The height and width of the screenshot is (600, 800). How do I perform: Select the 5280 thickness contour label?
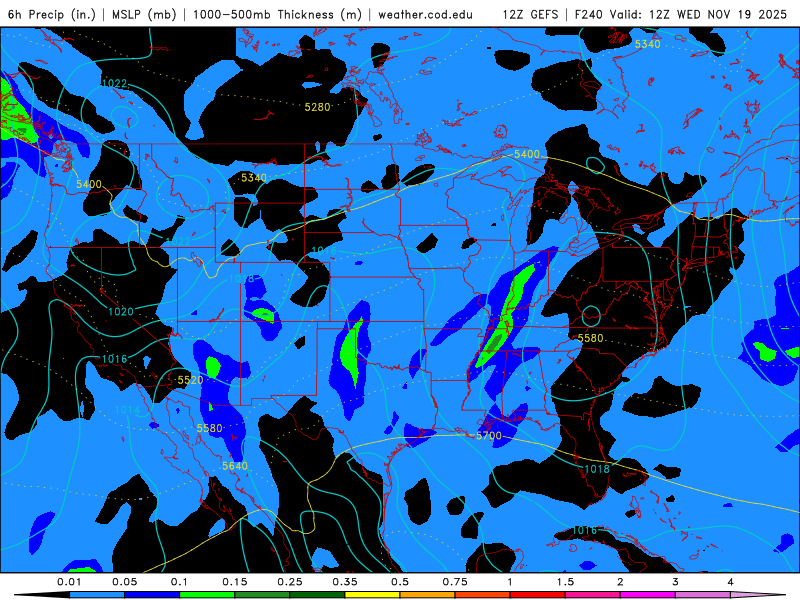point(317,107)
